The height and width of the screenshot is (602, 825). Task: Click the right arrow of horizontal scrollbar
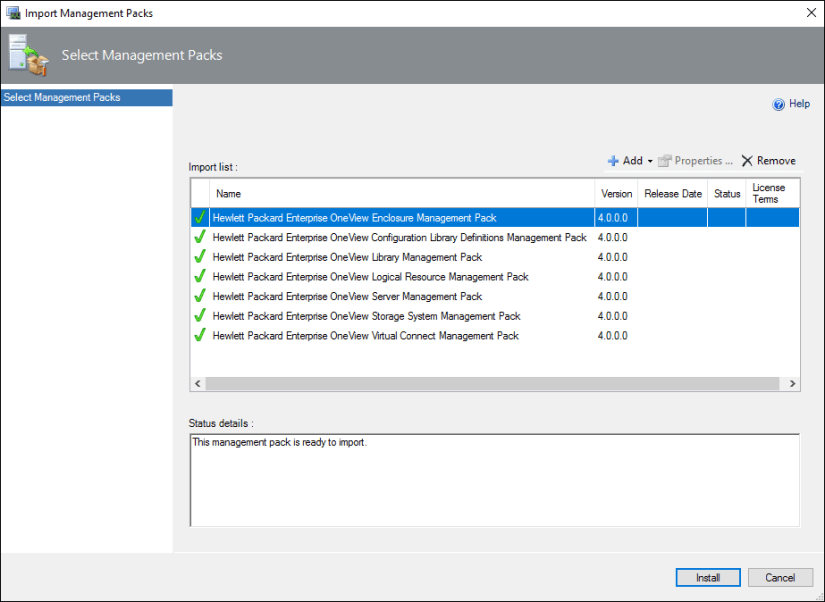[x=792, y=384]
